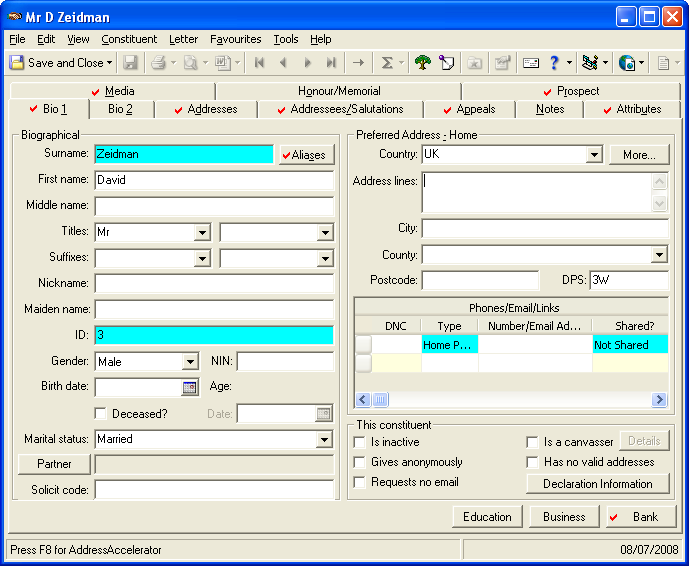The image size is (689, 566).
Task: Click the favourites folder star icon
Action: click(x=474, y=63)
